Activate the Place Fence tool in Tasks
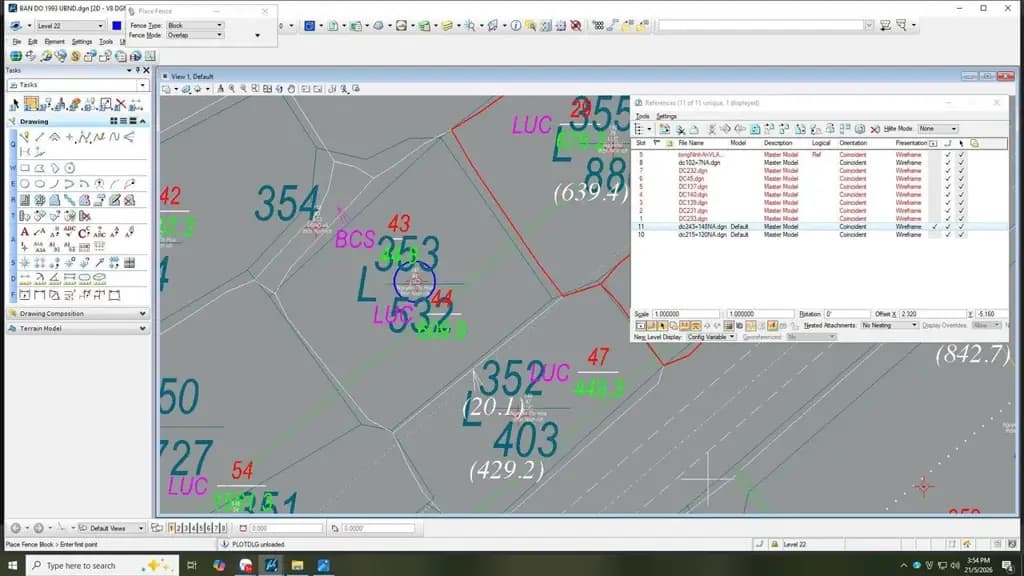The image size is (1024, 576). pyautogui.click(x=31, y=104)
